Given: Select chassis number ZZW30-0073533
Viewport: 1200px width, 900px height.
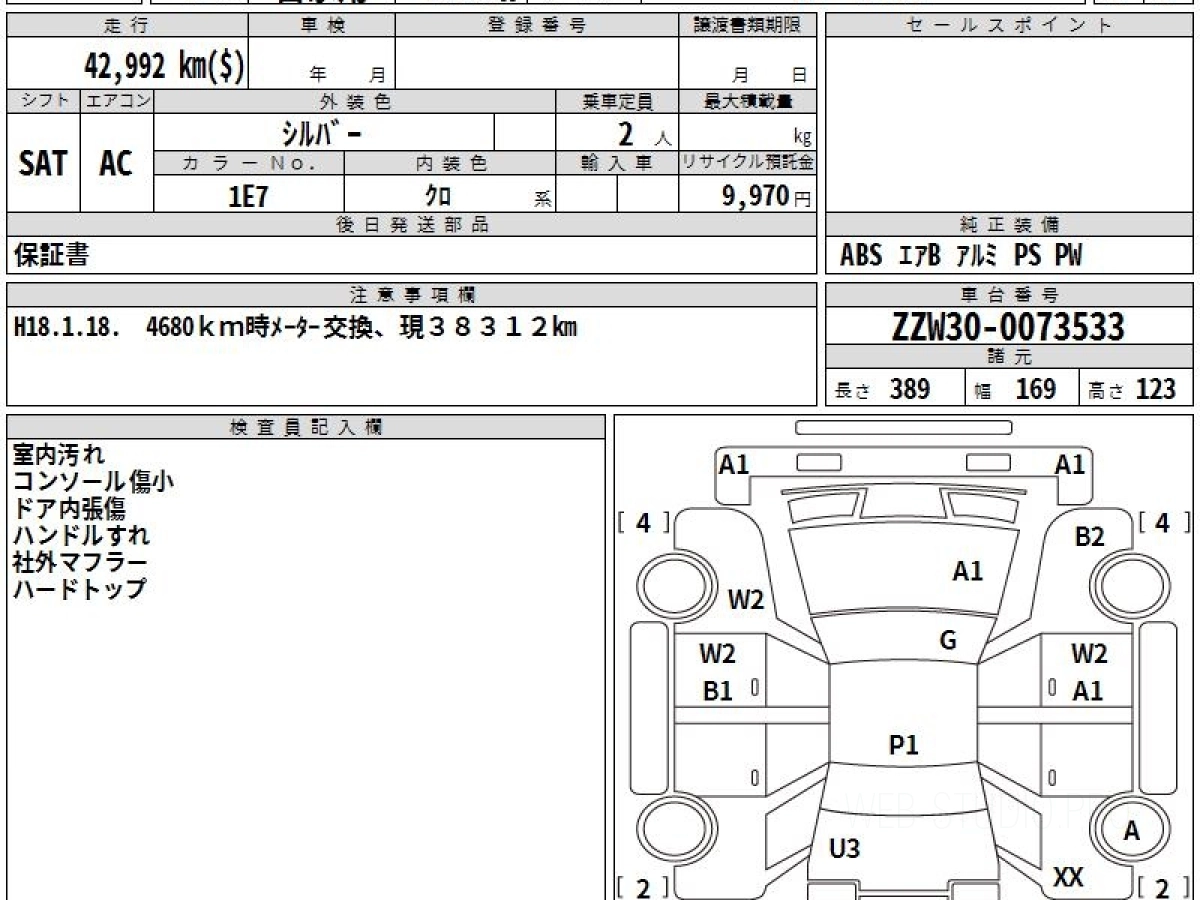Looking at the screenshot, I should tap(1009, 326).
